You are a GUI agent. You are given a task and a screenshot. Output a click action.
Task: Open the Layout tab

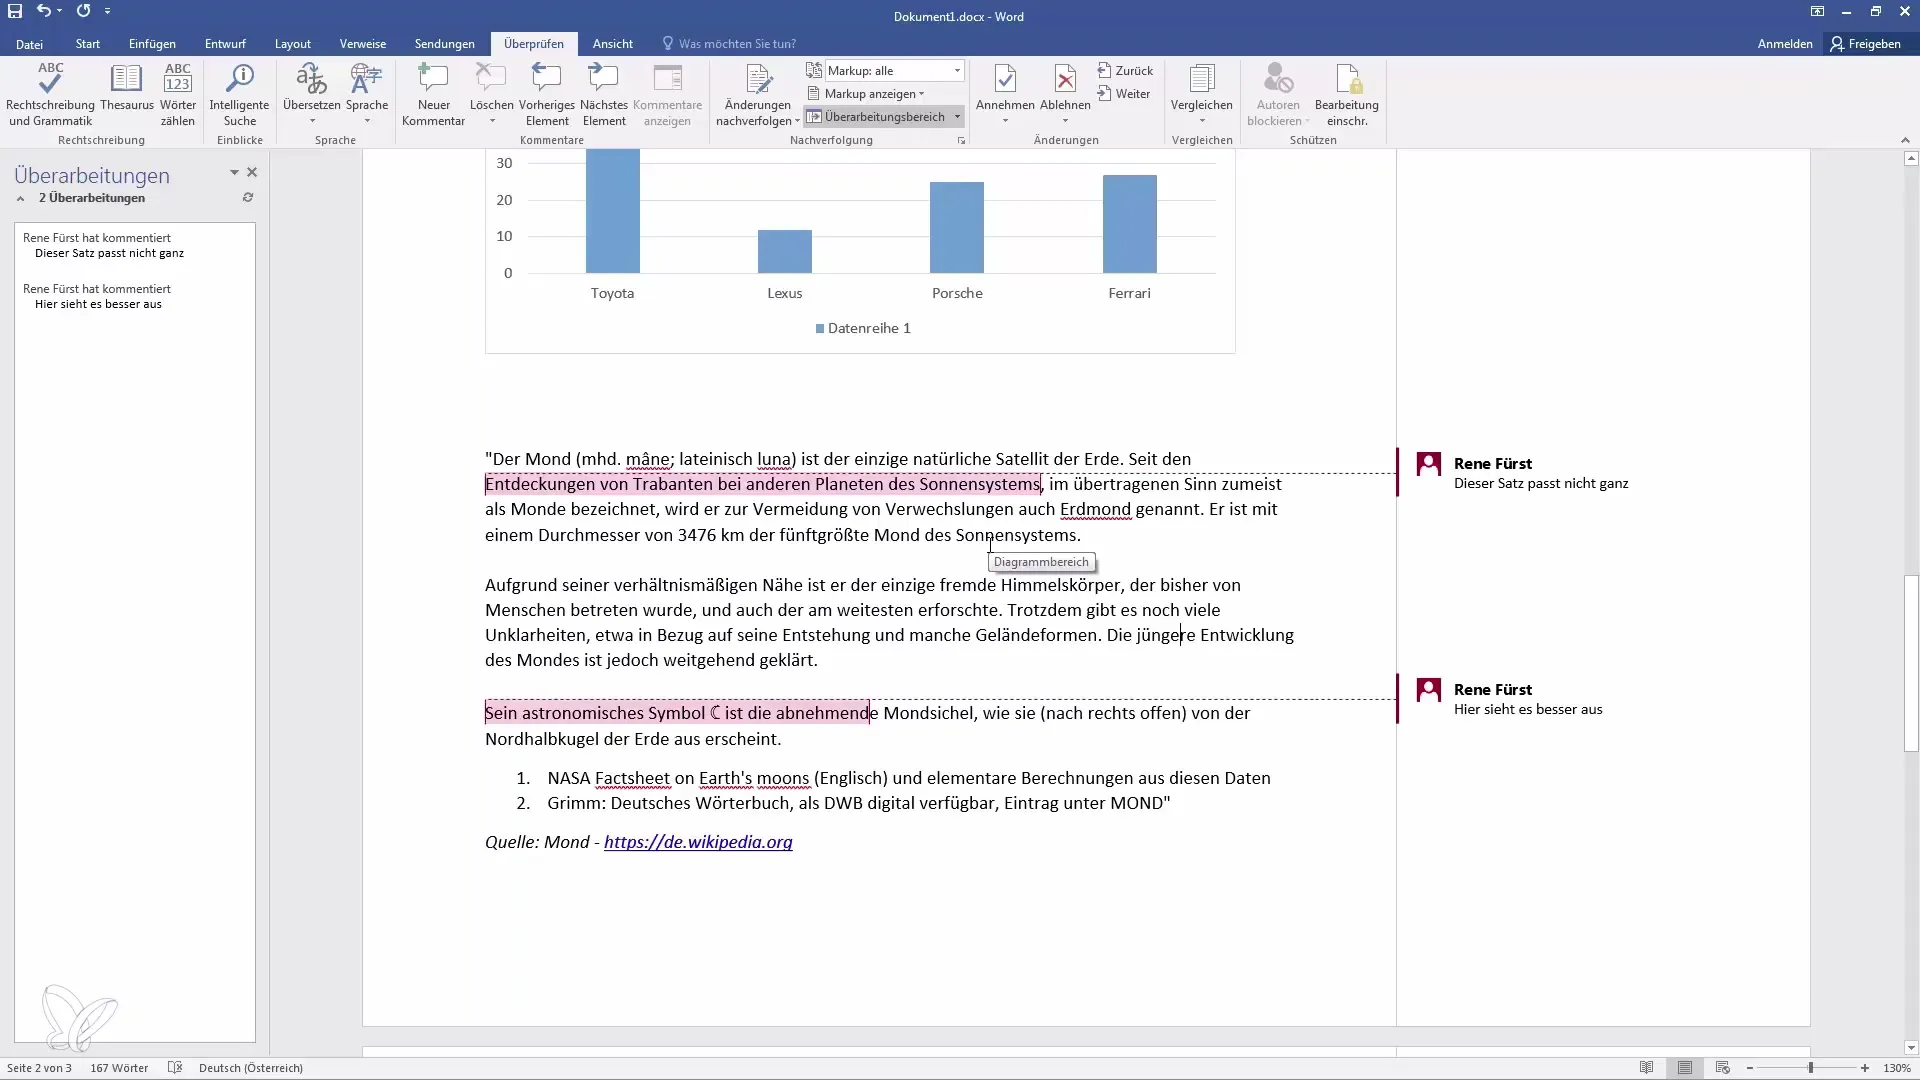point(293,44)
